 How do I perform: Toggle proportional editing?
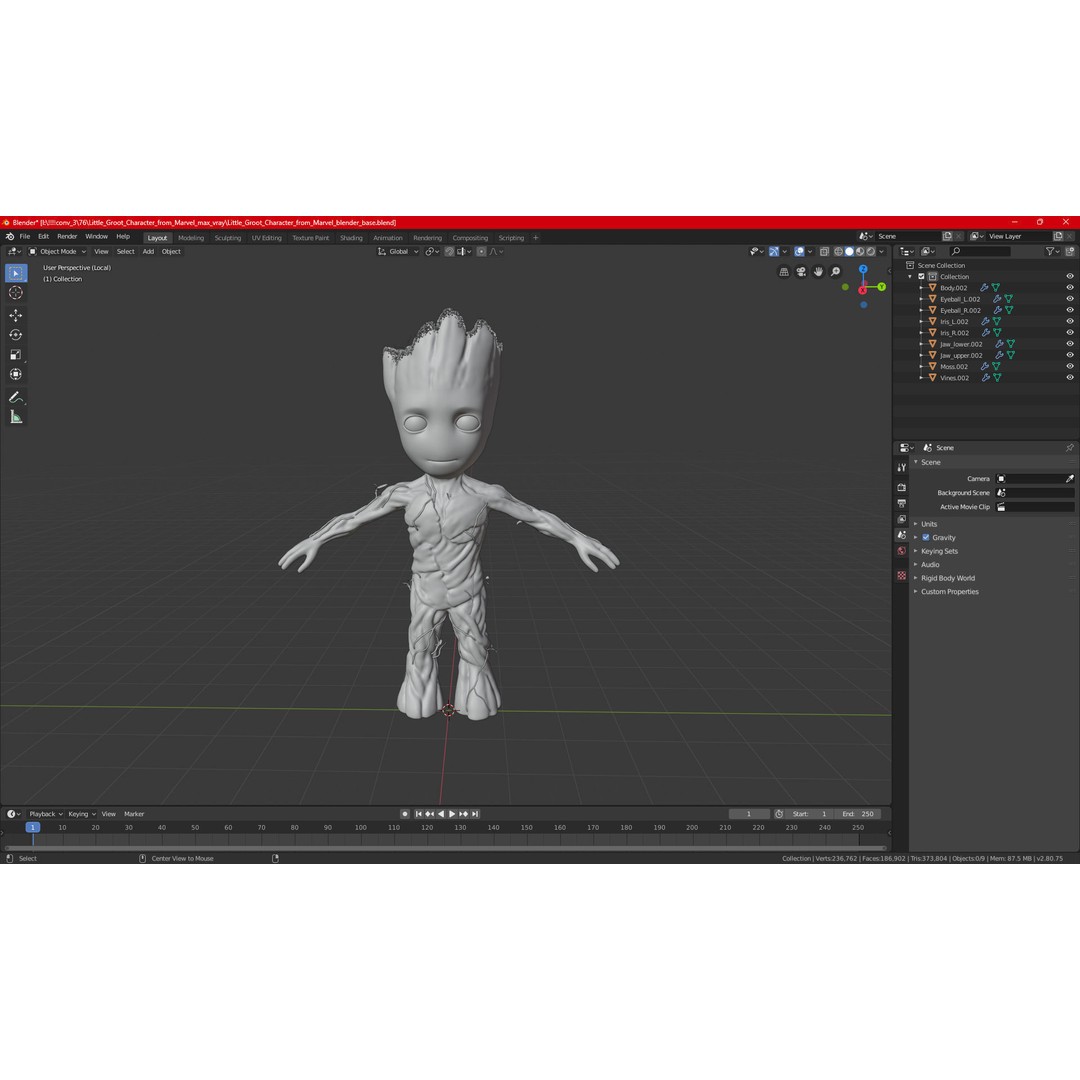(x=481, y=252)
